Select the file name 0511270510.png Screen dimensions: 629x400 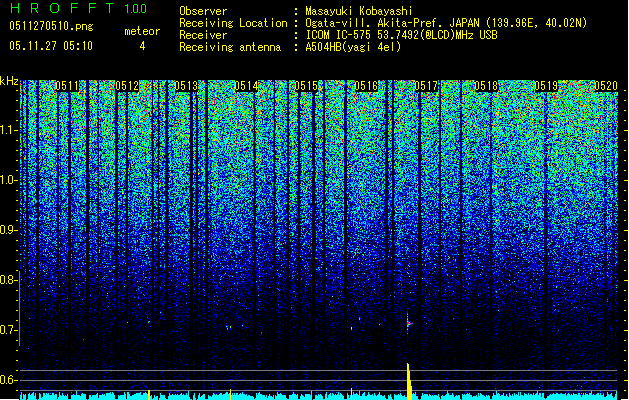[51, 26]
